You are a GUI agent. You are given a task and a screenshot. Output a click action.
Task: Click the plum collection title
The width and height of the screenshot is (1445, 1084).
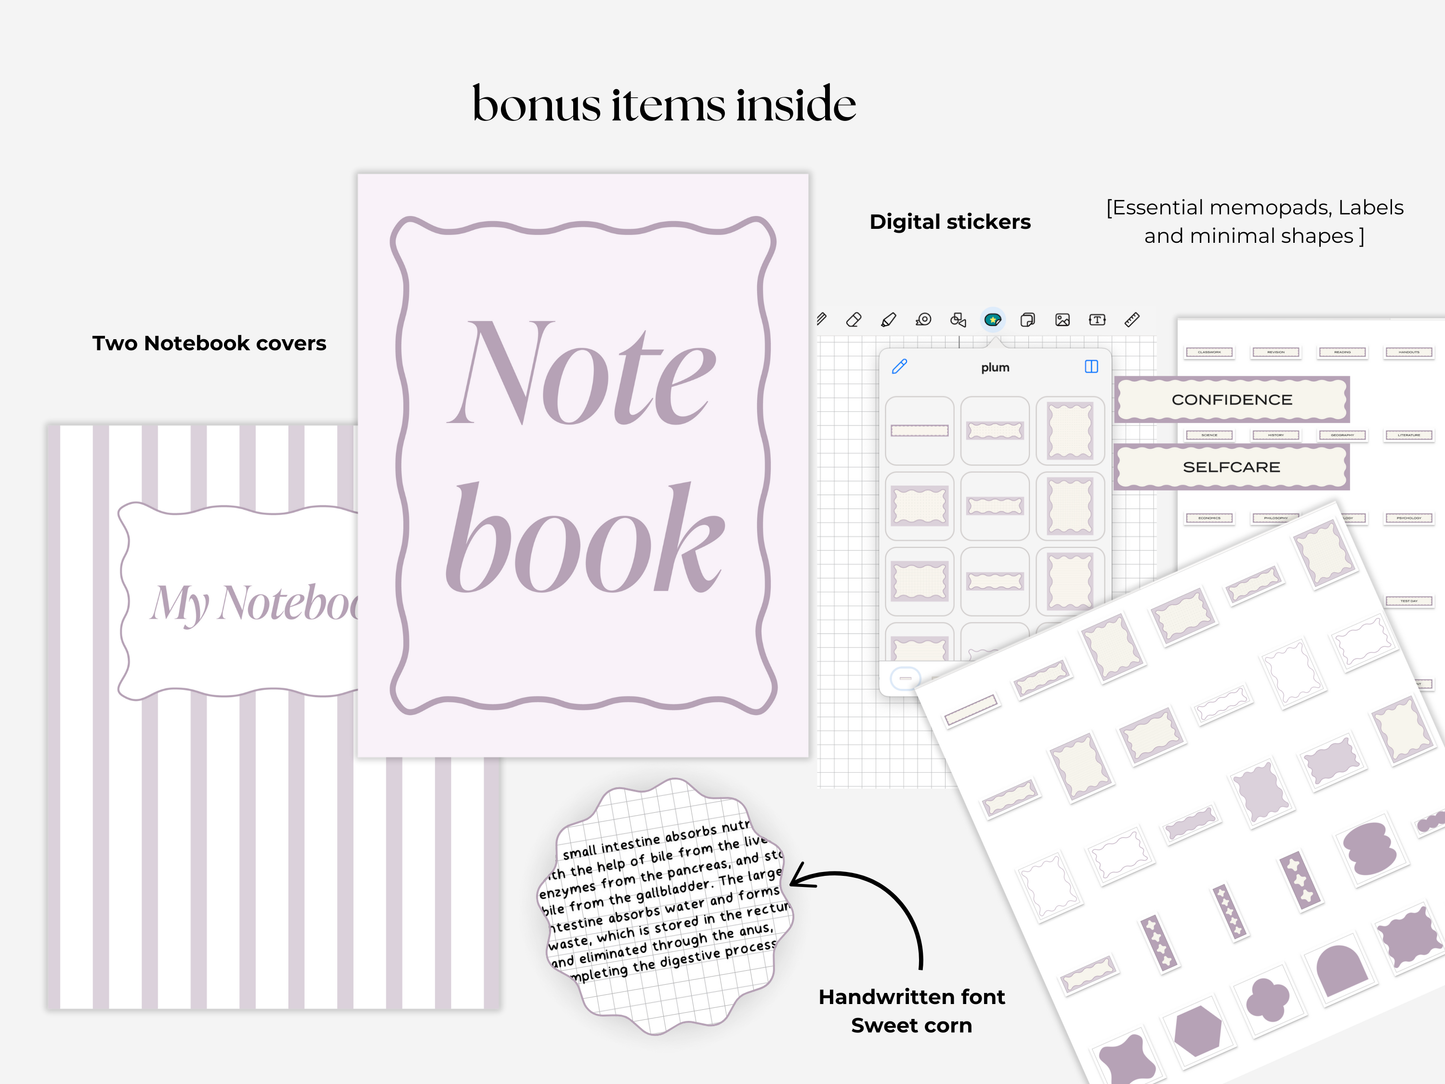tap(995, 368)
